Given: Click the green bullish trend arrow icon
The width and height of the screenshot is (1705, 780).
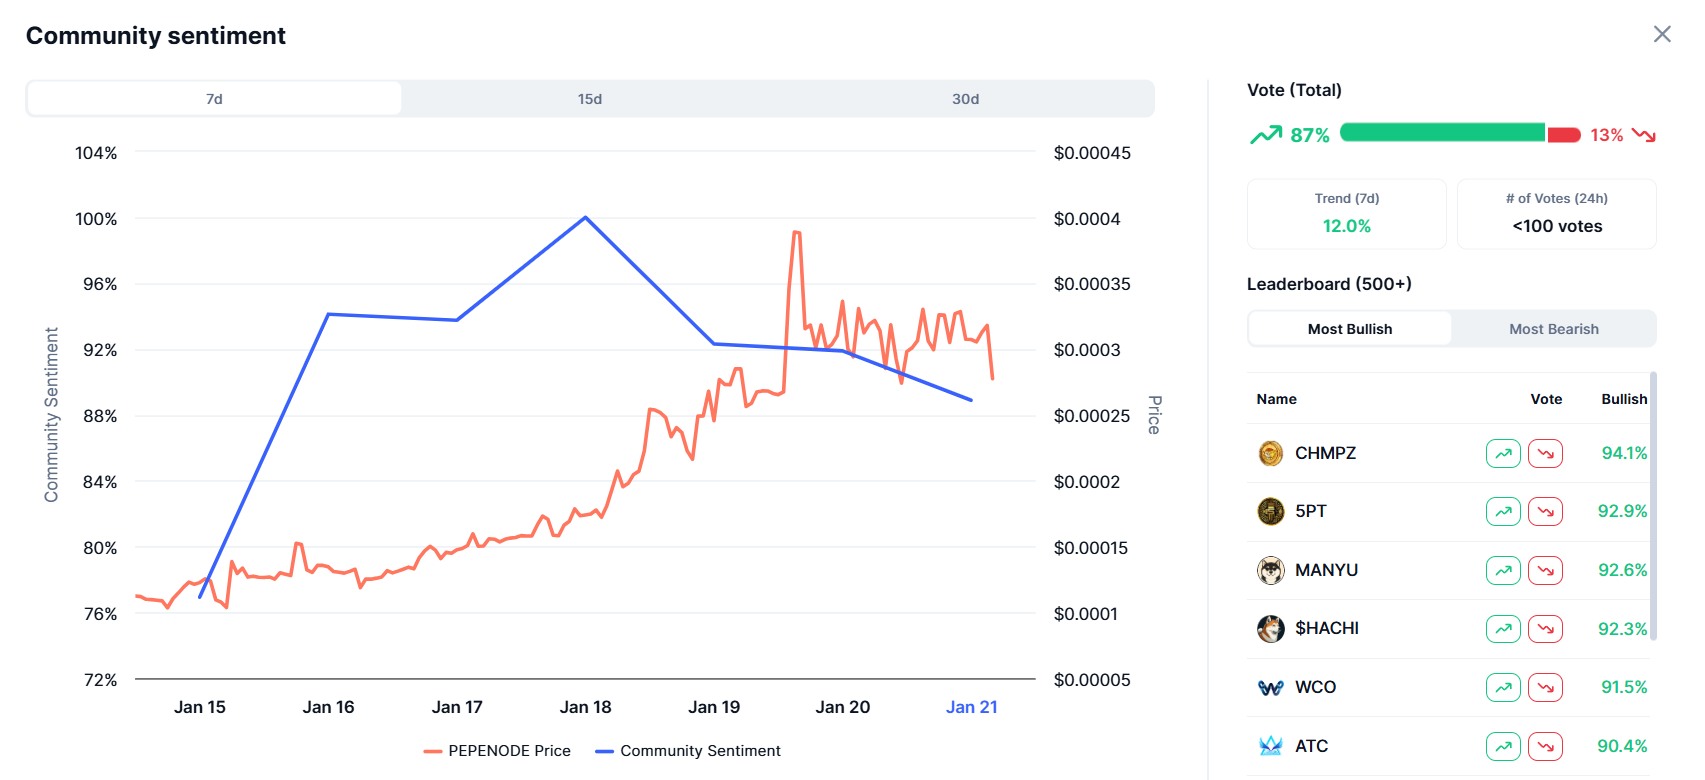Looking at the screenshot, I should 1265,135.
